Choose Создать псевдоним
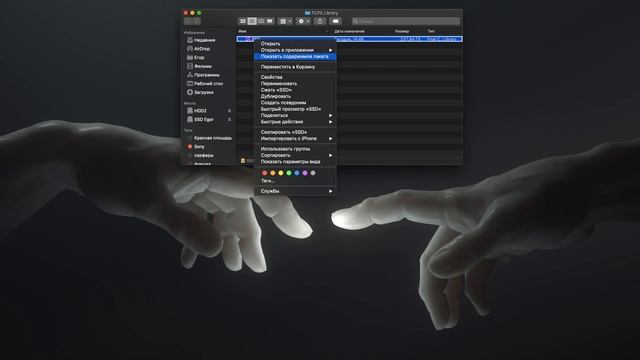 point(295,103)
